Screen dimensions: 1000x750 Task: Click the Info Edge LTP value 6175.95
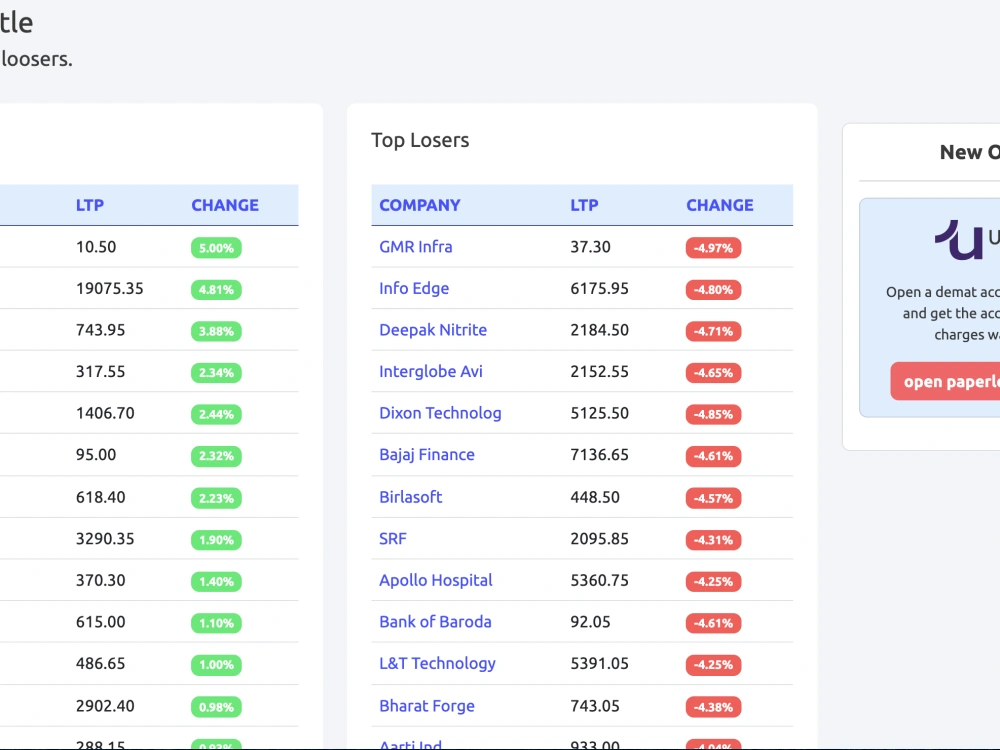coord(599,288)
